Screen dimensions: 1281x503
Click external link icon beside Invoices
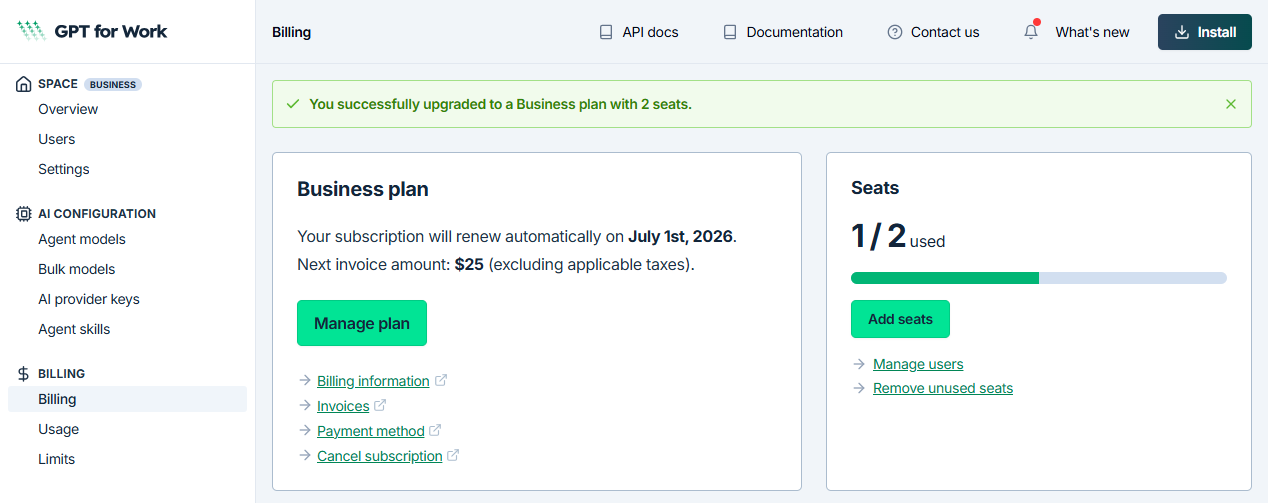click(x=380, y=406)
